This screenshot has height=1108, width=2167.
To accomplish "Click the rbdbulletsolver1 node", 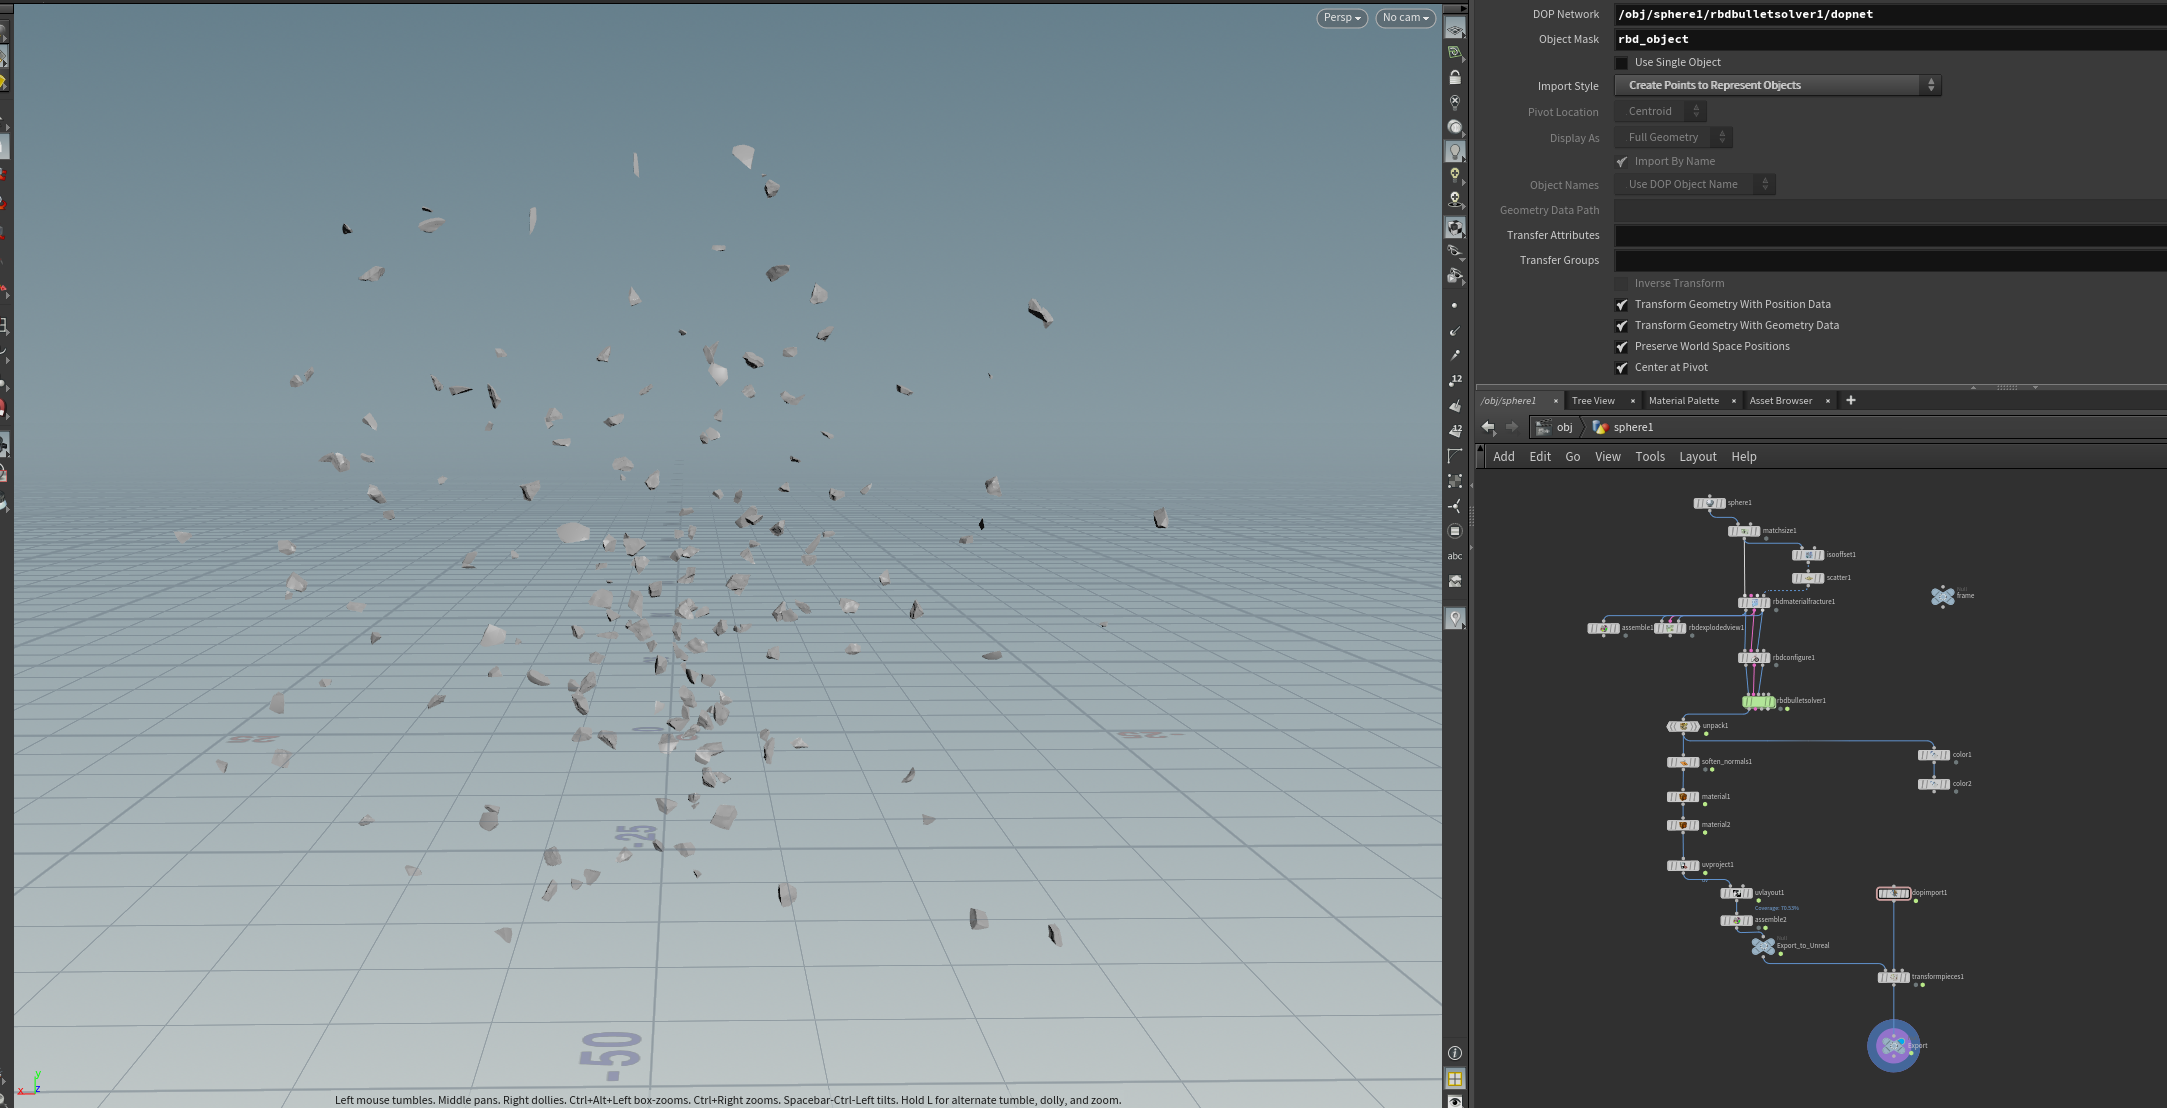I will [1758, 702].
